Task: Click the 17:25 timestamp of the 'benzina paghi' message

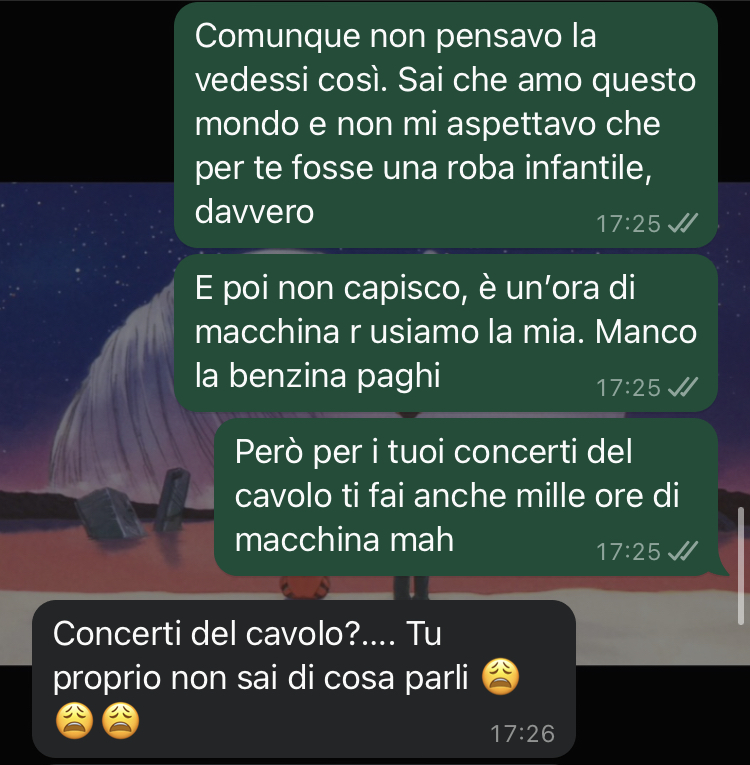Action: [x=628, y=388]
